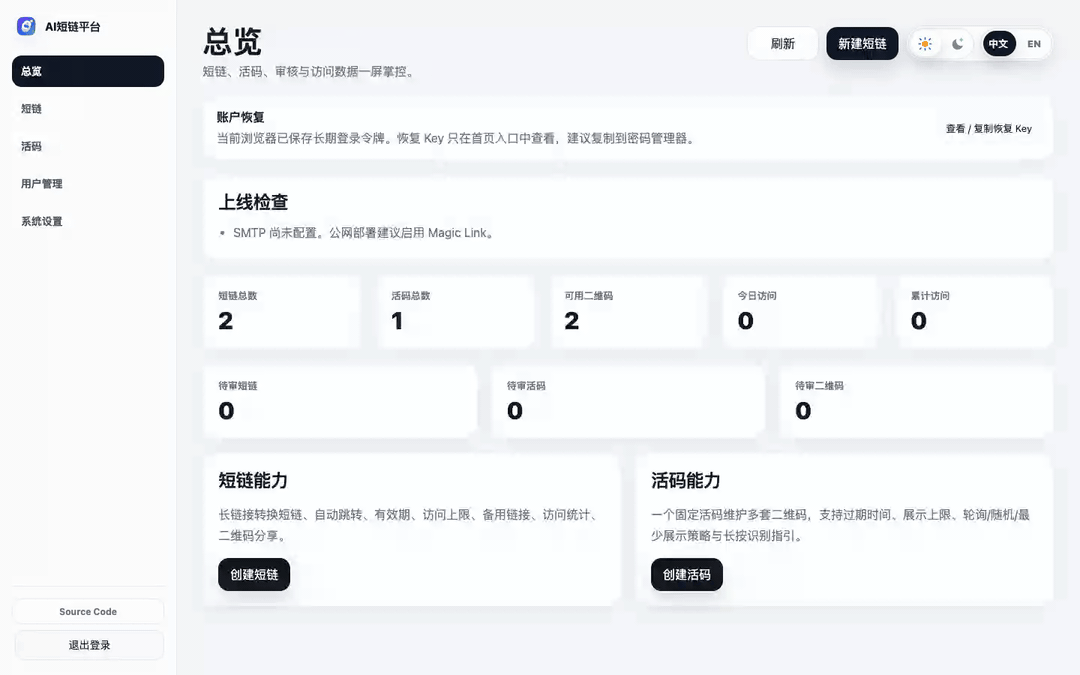Click the SMTP 尚未配置 notice text

364,233
